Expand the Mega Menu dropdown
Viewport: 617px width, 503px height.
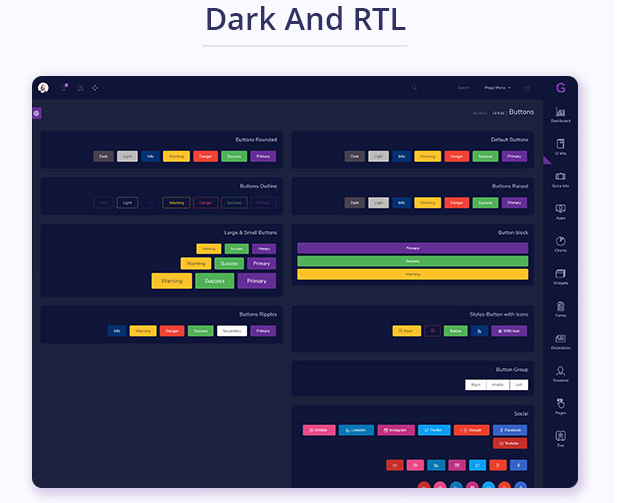[499, 88]
